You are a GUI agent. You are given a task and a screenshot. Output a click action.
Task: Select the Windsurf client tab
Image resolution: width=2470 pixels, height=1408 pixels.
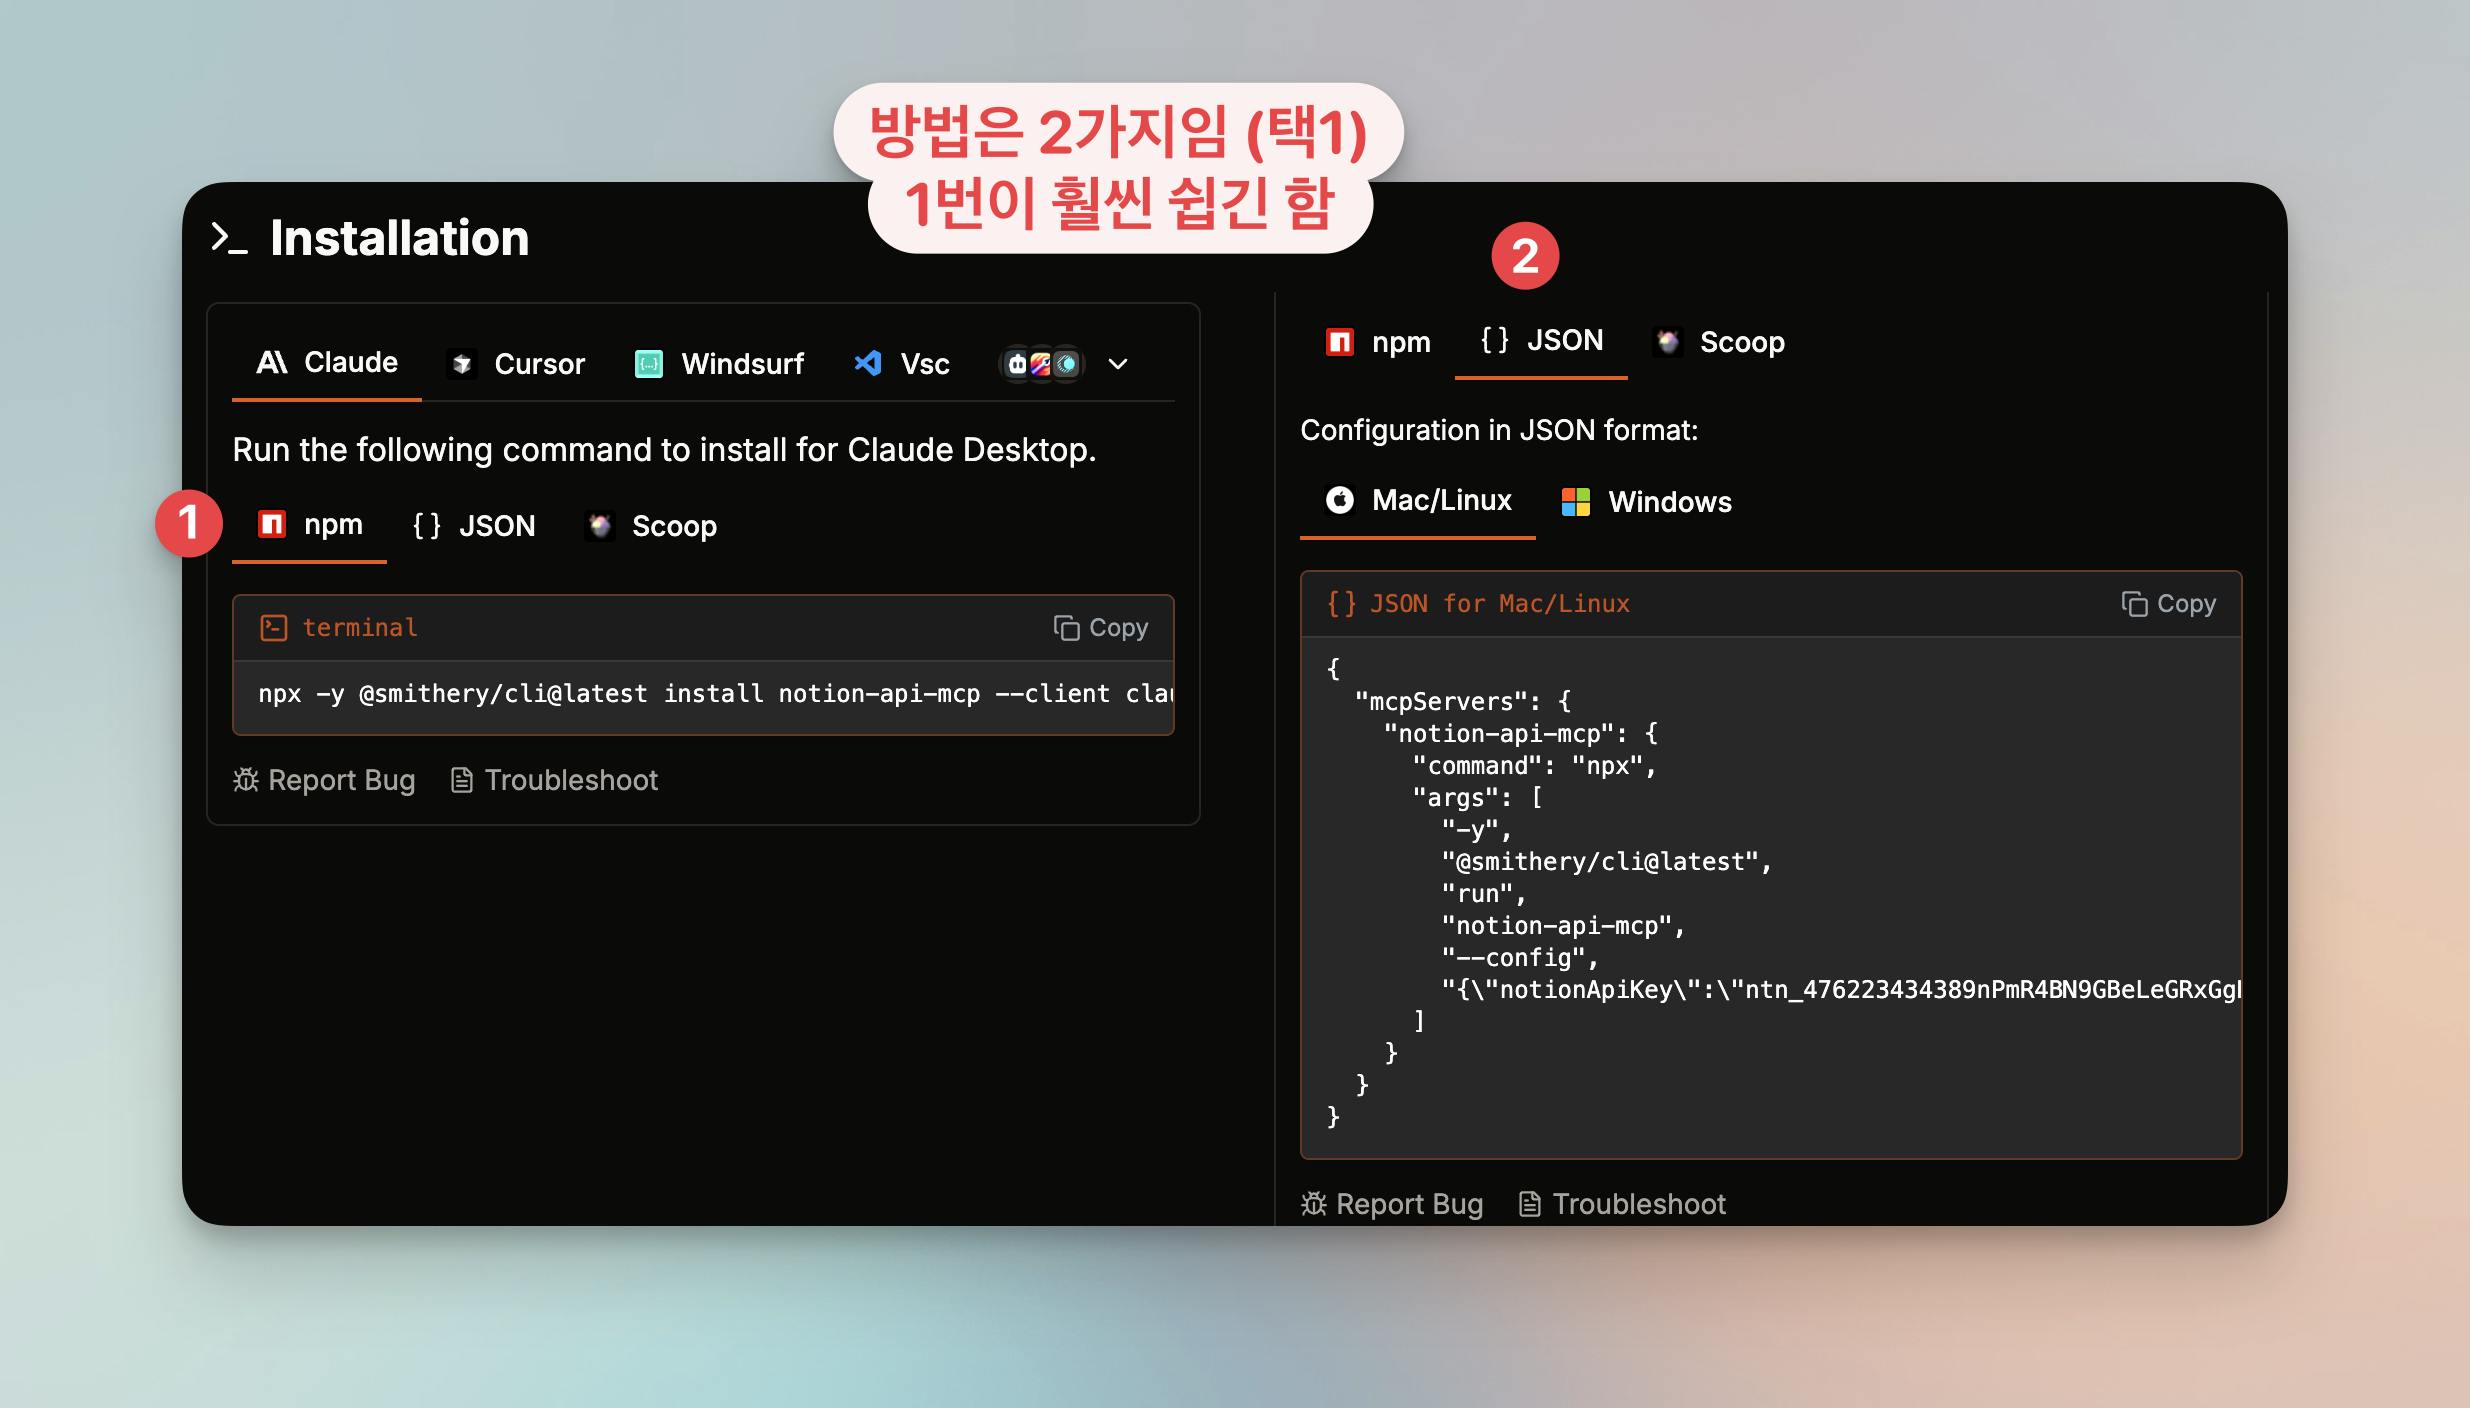719,364
